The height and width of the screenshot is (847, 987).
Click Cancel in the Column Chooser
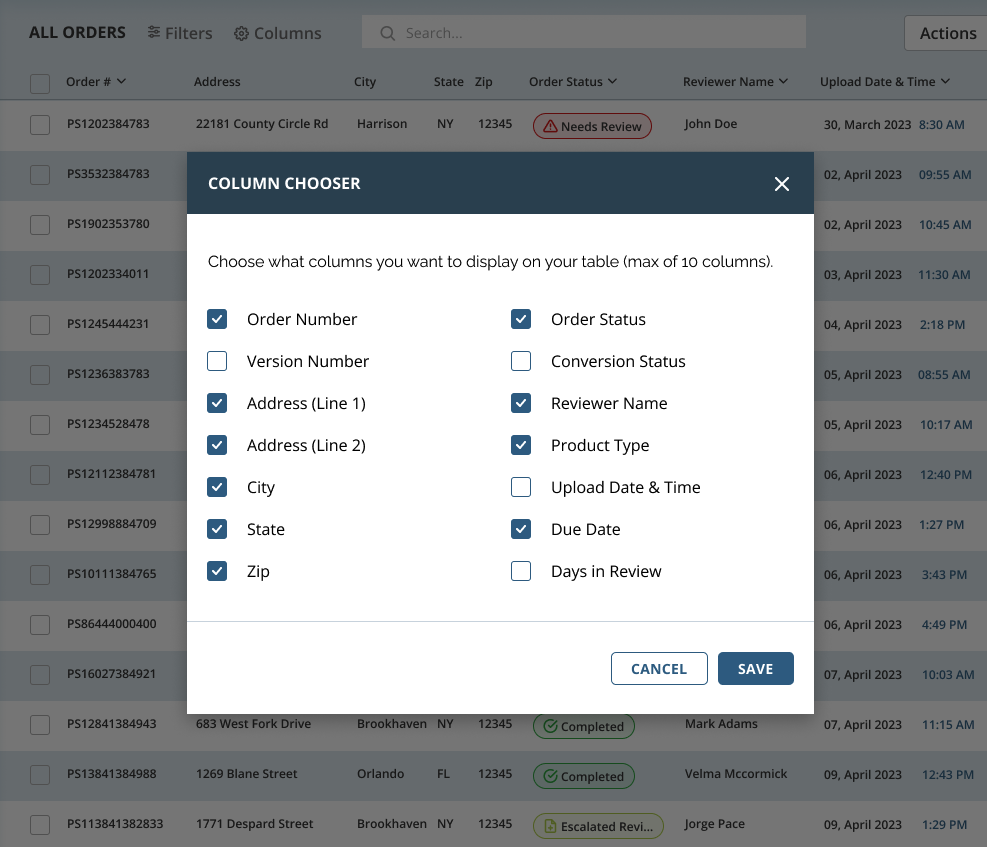659,669
